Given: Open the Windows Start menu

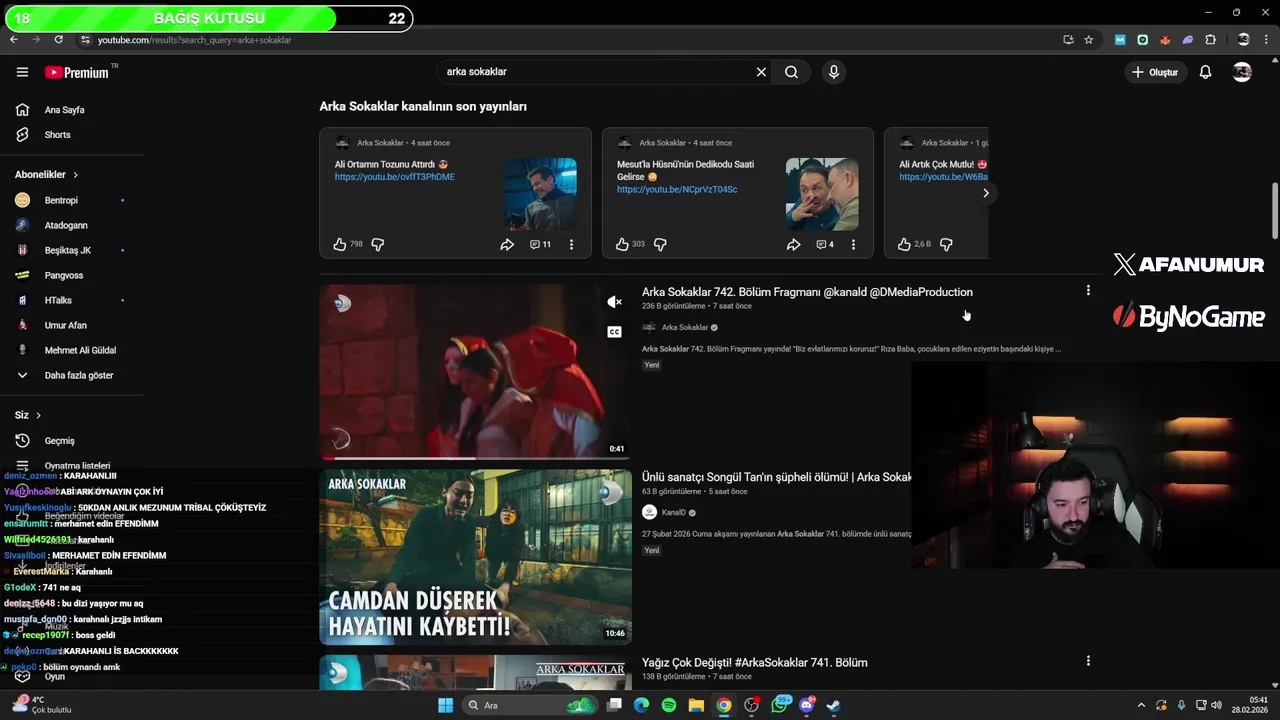Looking at the screenshot, I should 446,705.
